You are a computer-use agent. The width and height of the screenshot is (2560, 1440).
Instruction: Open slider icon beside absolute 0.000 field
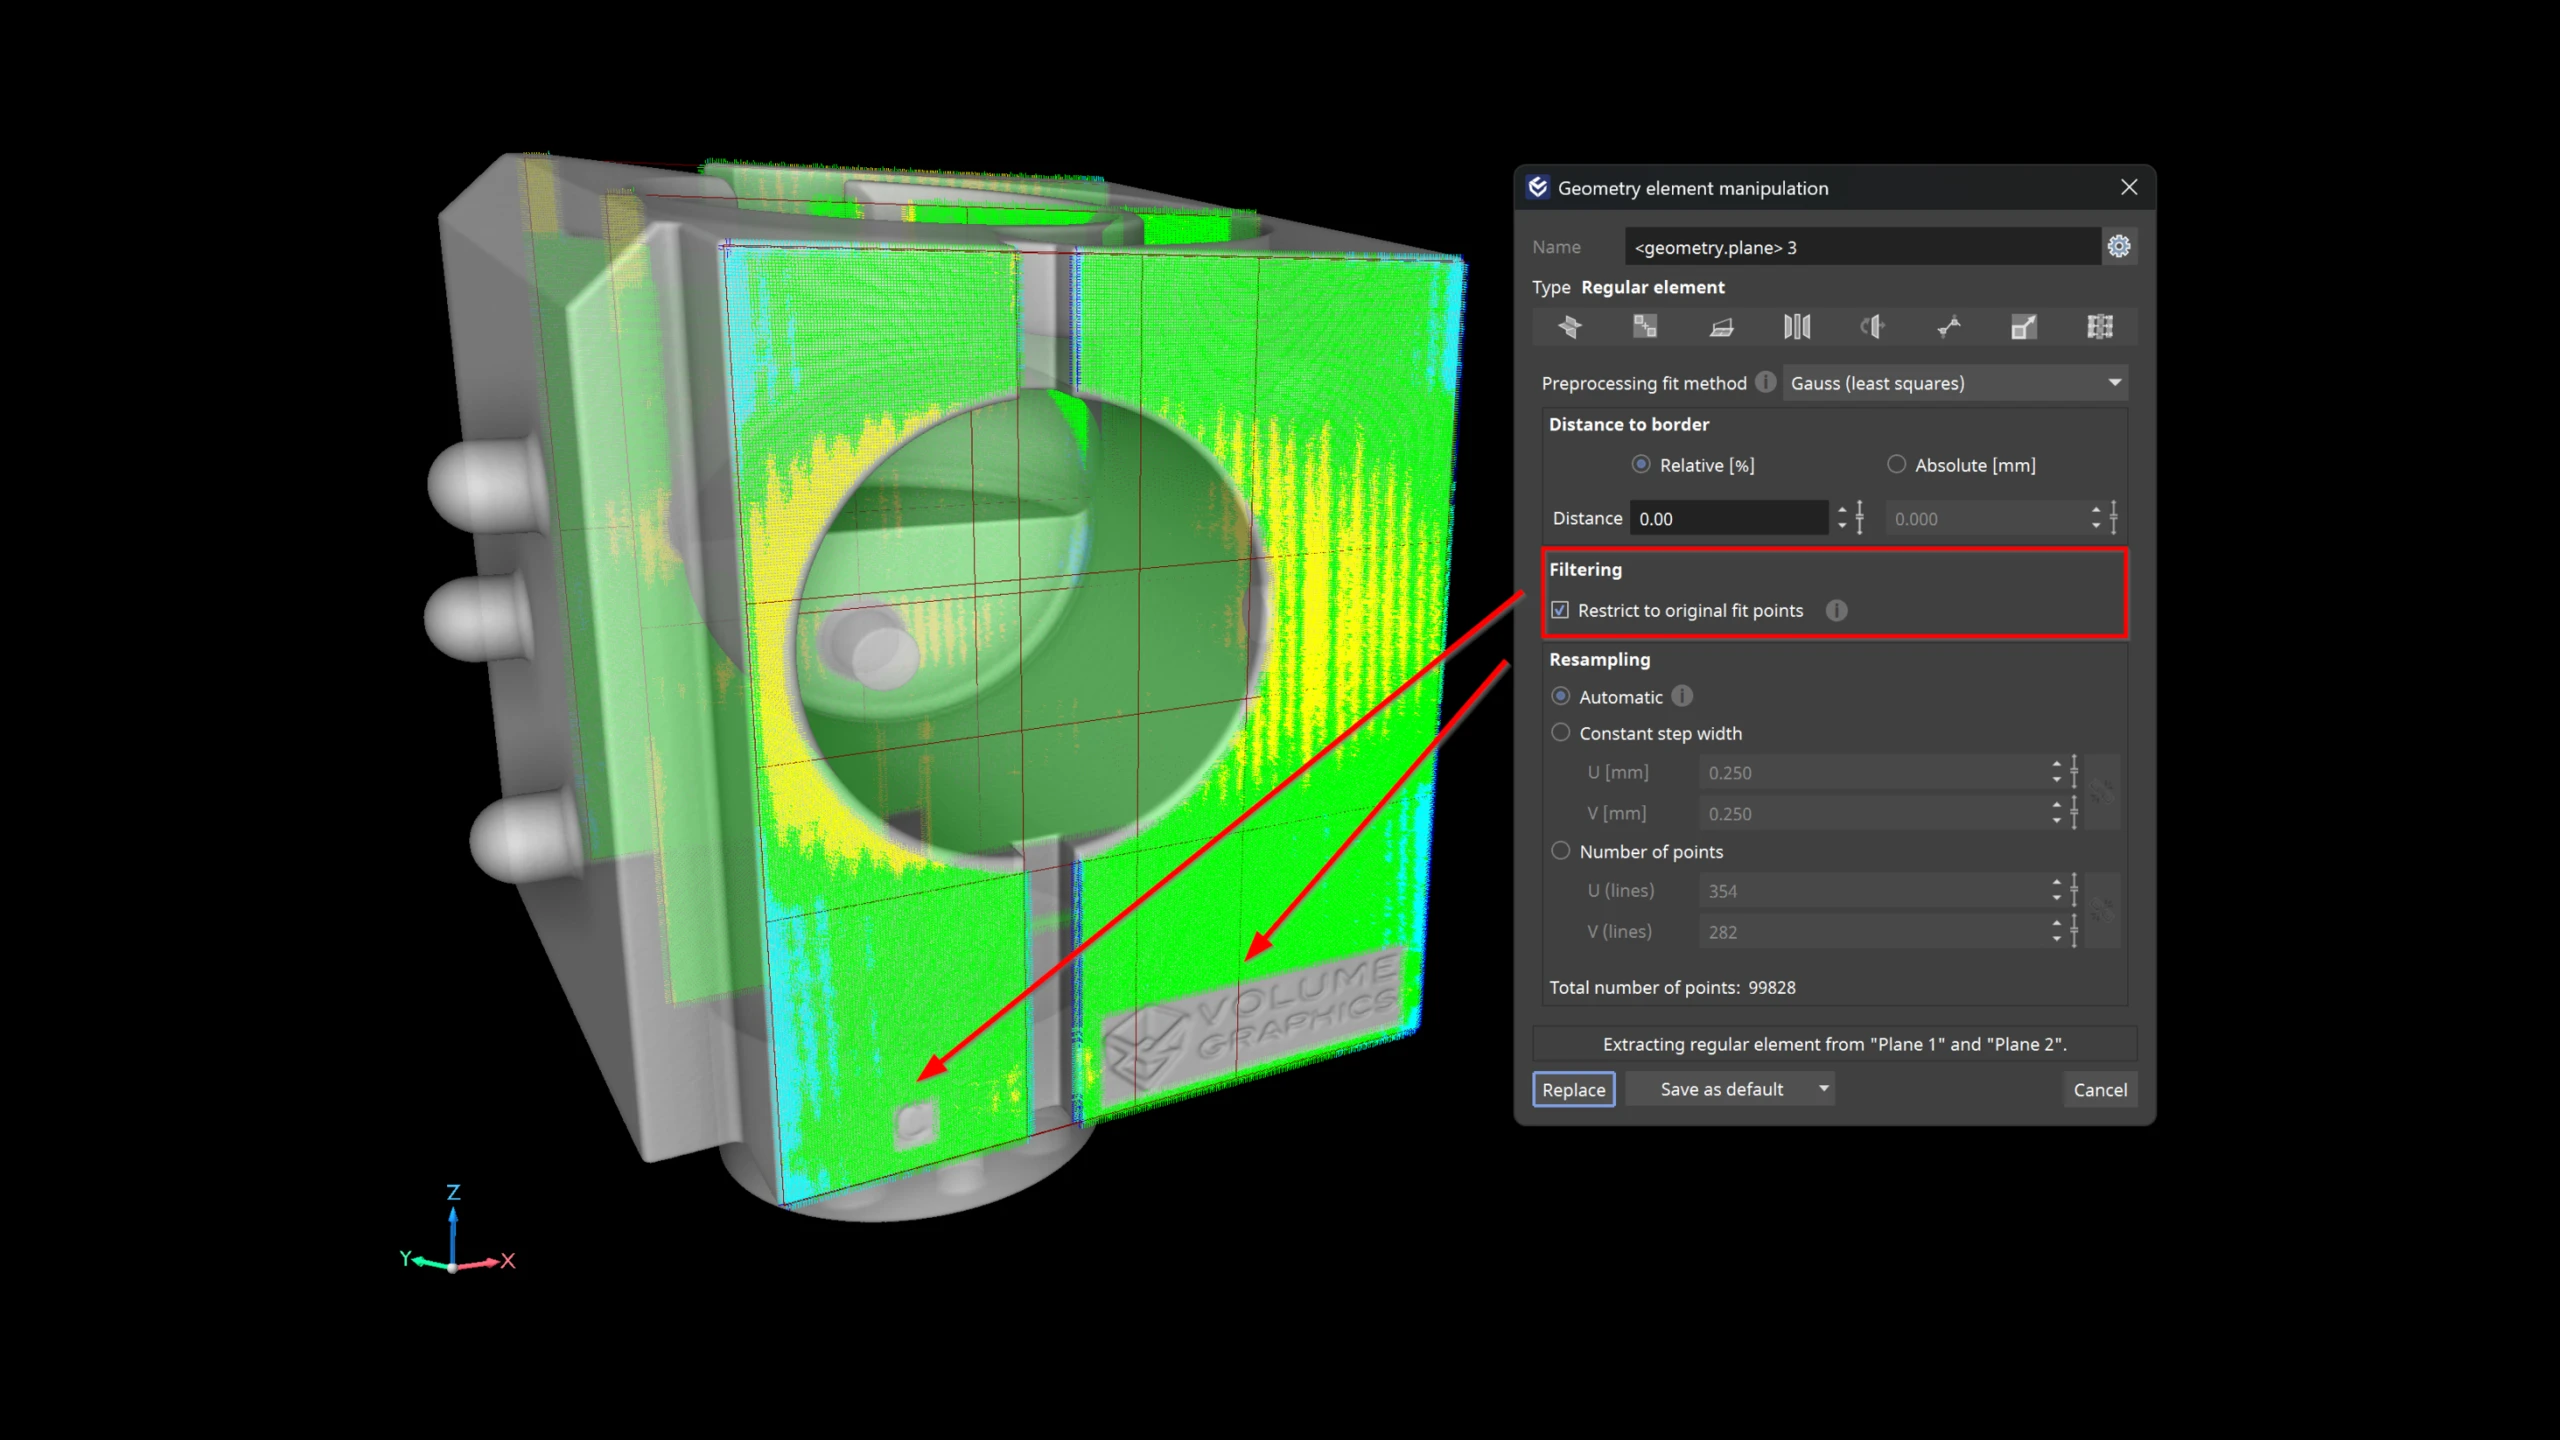point(2114,518)
